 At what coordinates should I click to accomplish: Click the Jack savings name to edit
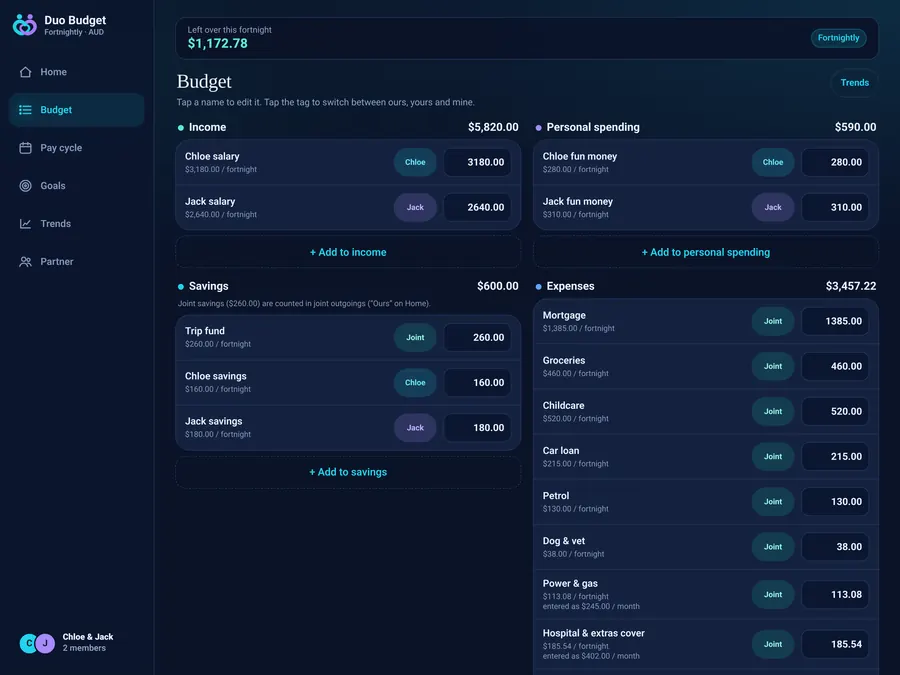(214, 421)
